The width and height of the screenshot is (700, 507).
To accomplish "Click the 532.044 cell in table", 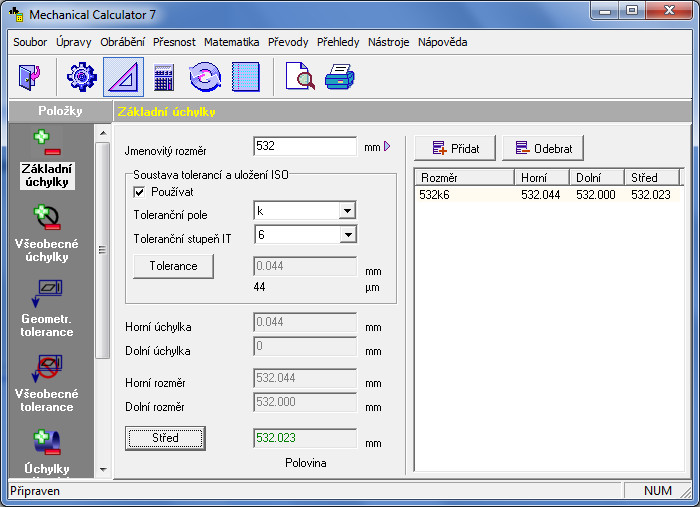I will [x=541, y=195].
